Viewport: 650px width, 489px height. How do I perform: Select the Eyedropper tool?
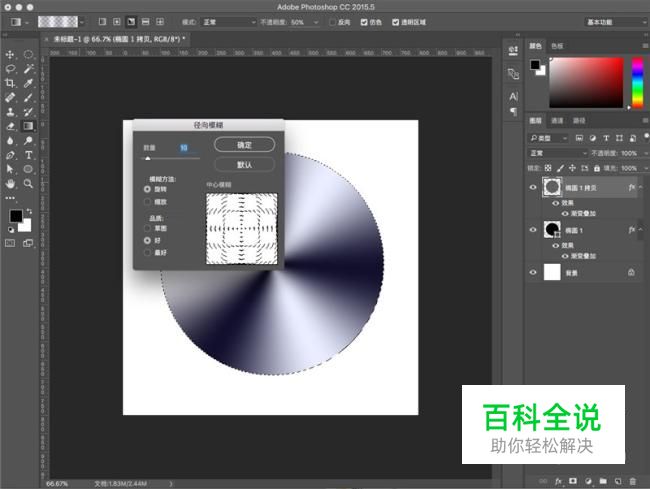pyautogui.click(x=28, y=83)
